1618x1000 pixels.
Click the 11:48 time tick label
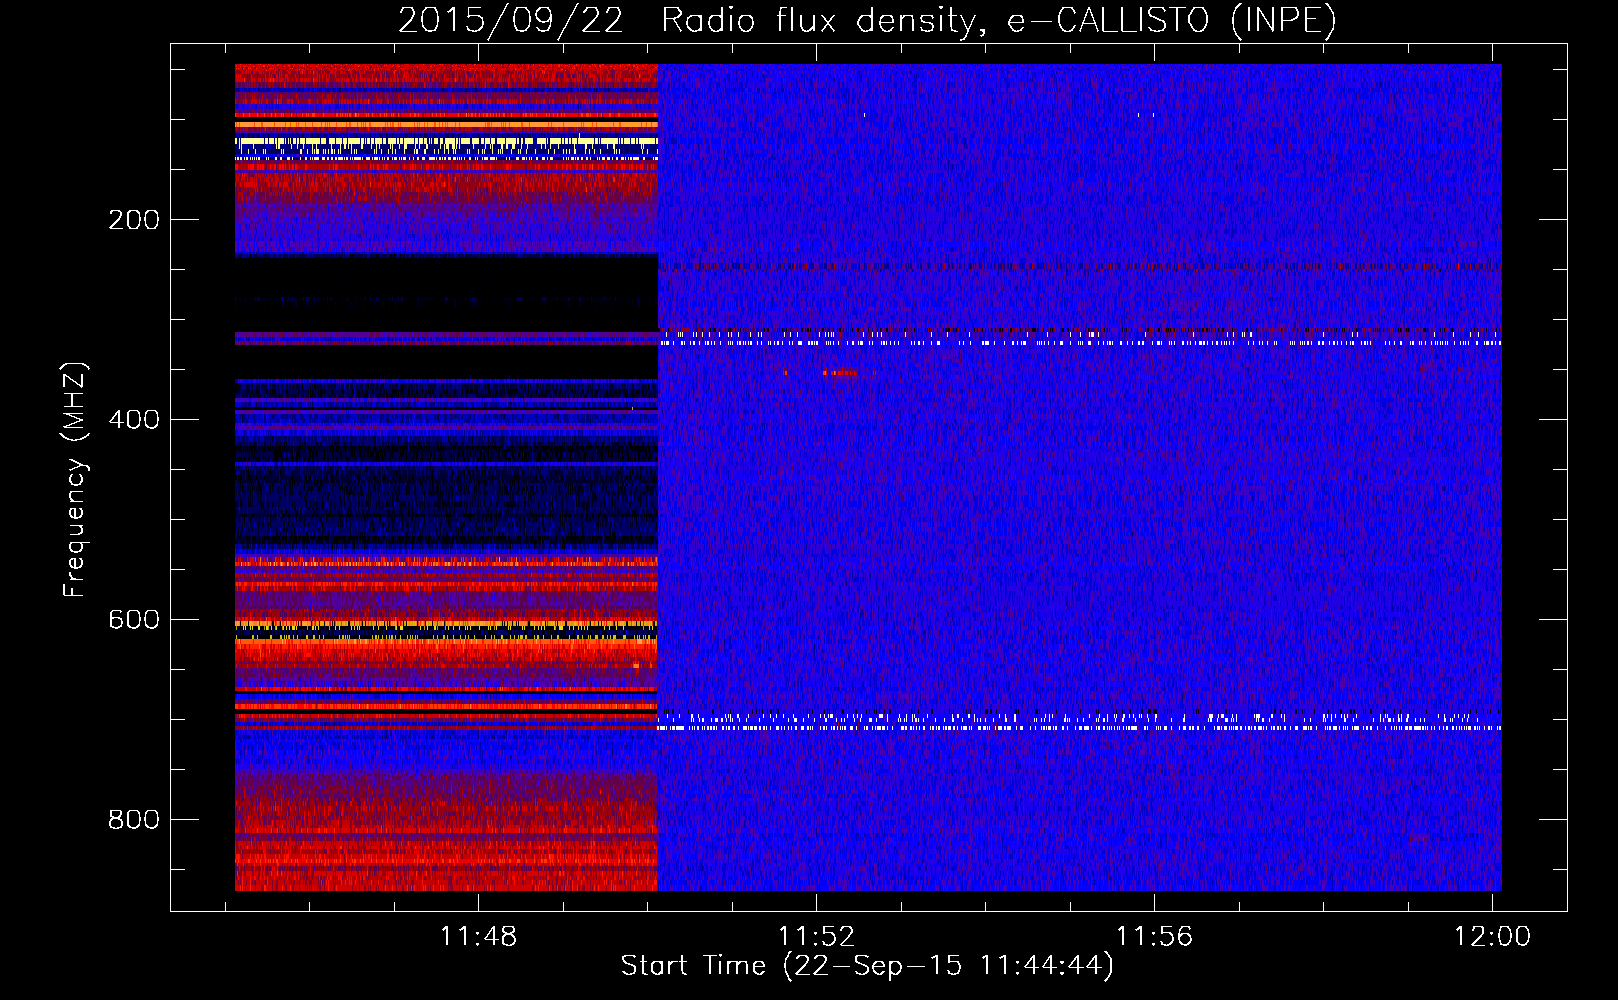479,936
